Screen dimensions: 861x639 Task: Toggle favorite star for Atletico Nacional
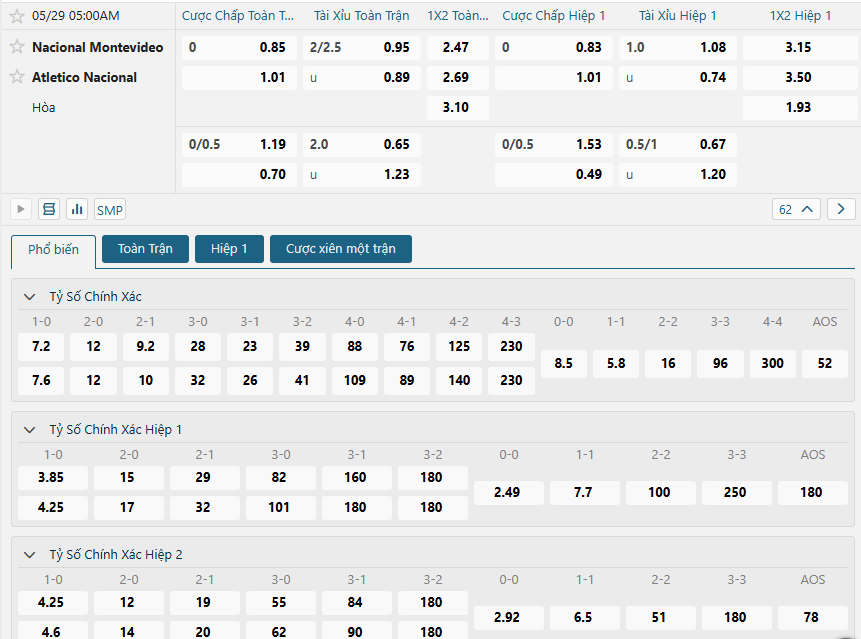coord(17,77)
